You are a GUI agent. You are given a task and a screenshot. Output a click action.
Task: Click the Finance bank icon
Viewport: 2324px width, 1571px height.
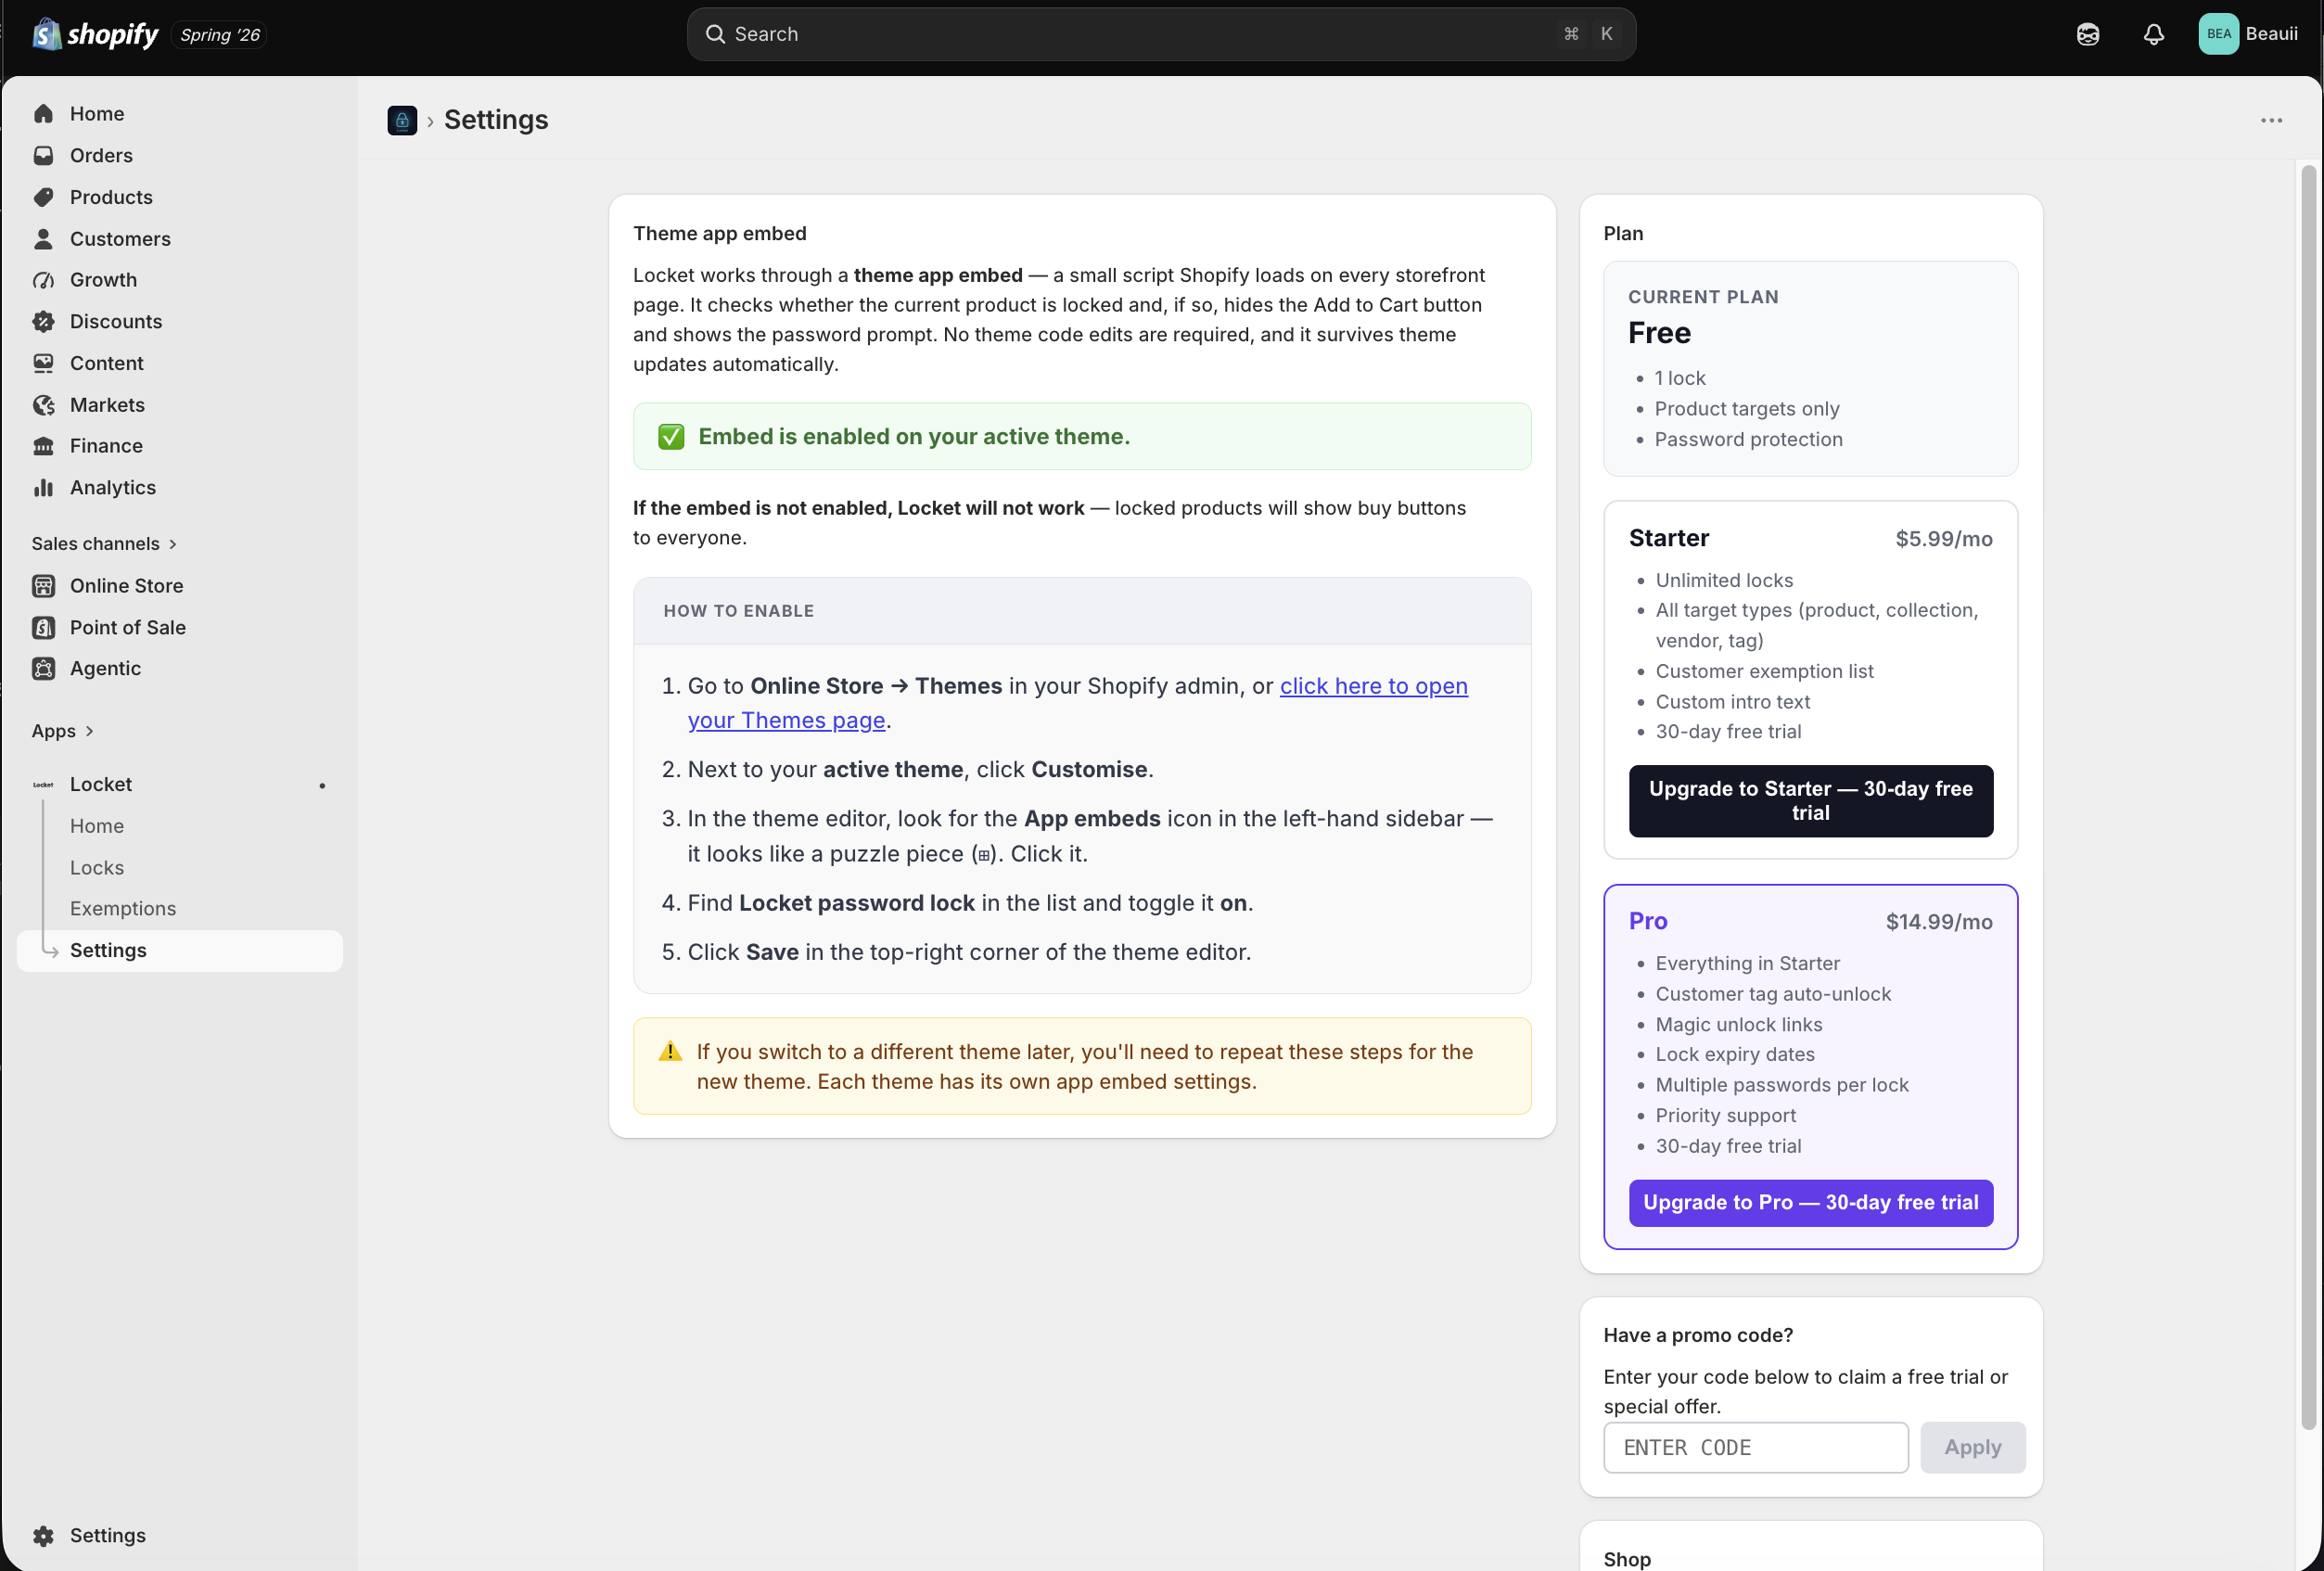pyautogui.click(x=43, y=446)
